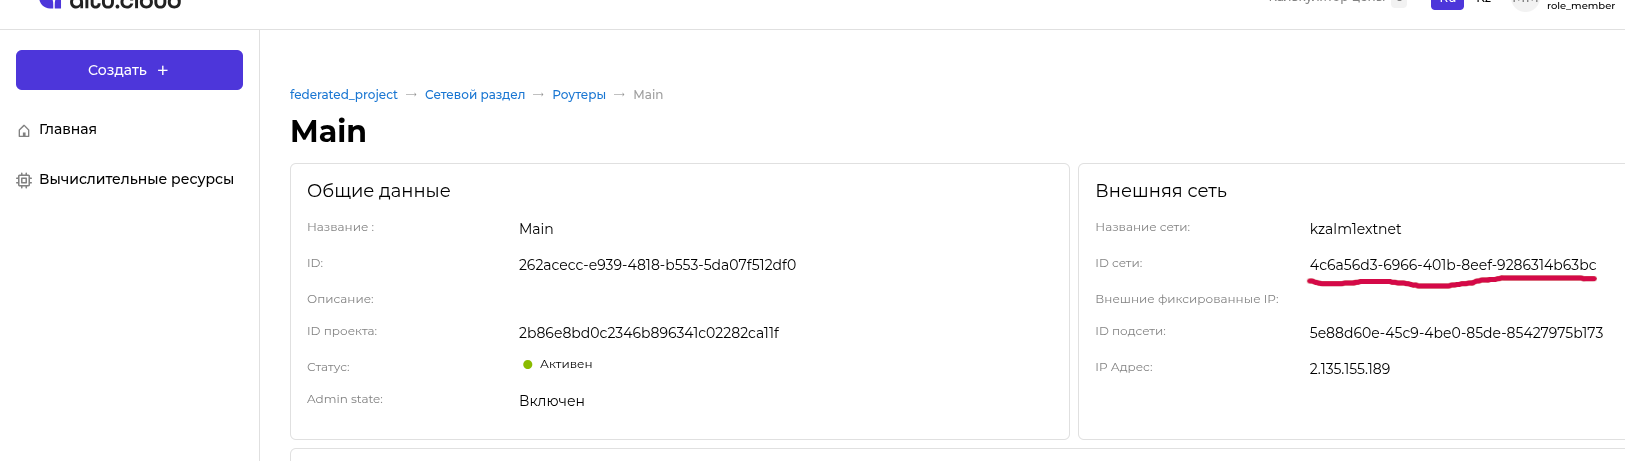Open the user avatar near role_member
1625x461 pixels.
[x=1524, y=3]
